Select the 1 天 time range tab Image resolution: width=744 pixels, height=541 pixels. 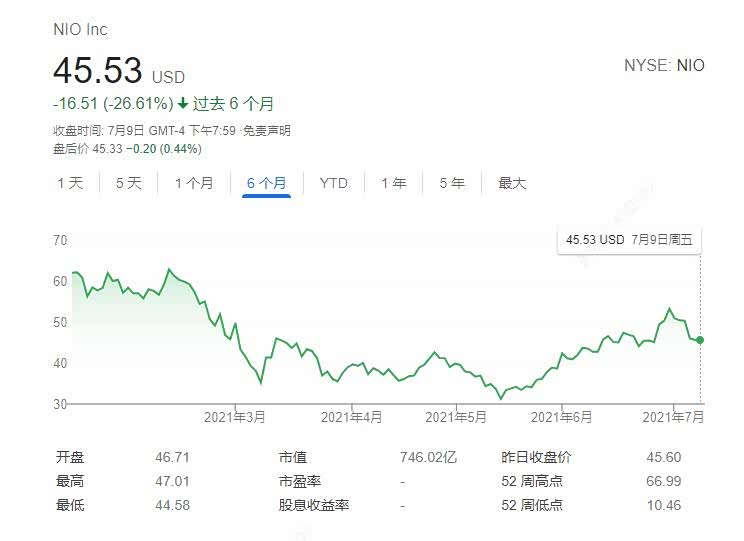tap(70, 183)
